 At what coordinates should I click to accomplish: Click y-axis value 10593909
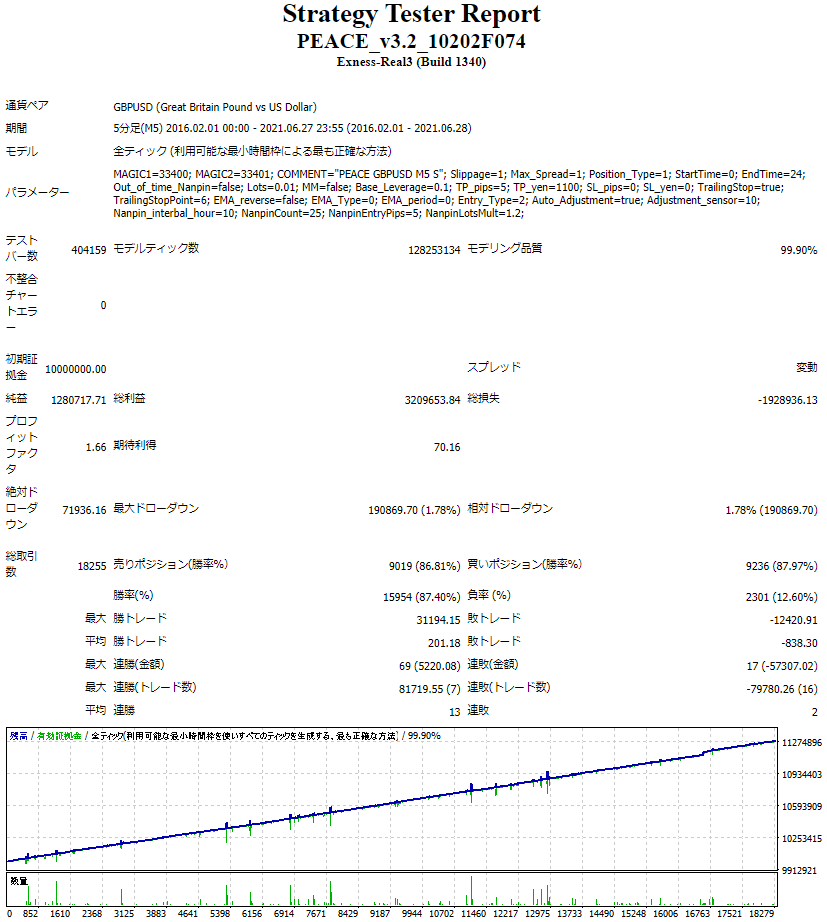801,807
